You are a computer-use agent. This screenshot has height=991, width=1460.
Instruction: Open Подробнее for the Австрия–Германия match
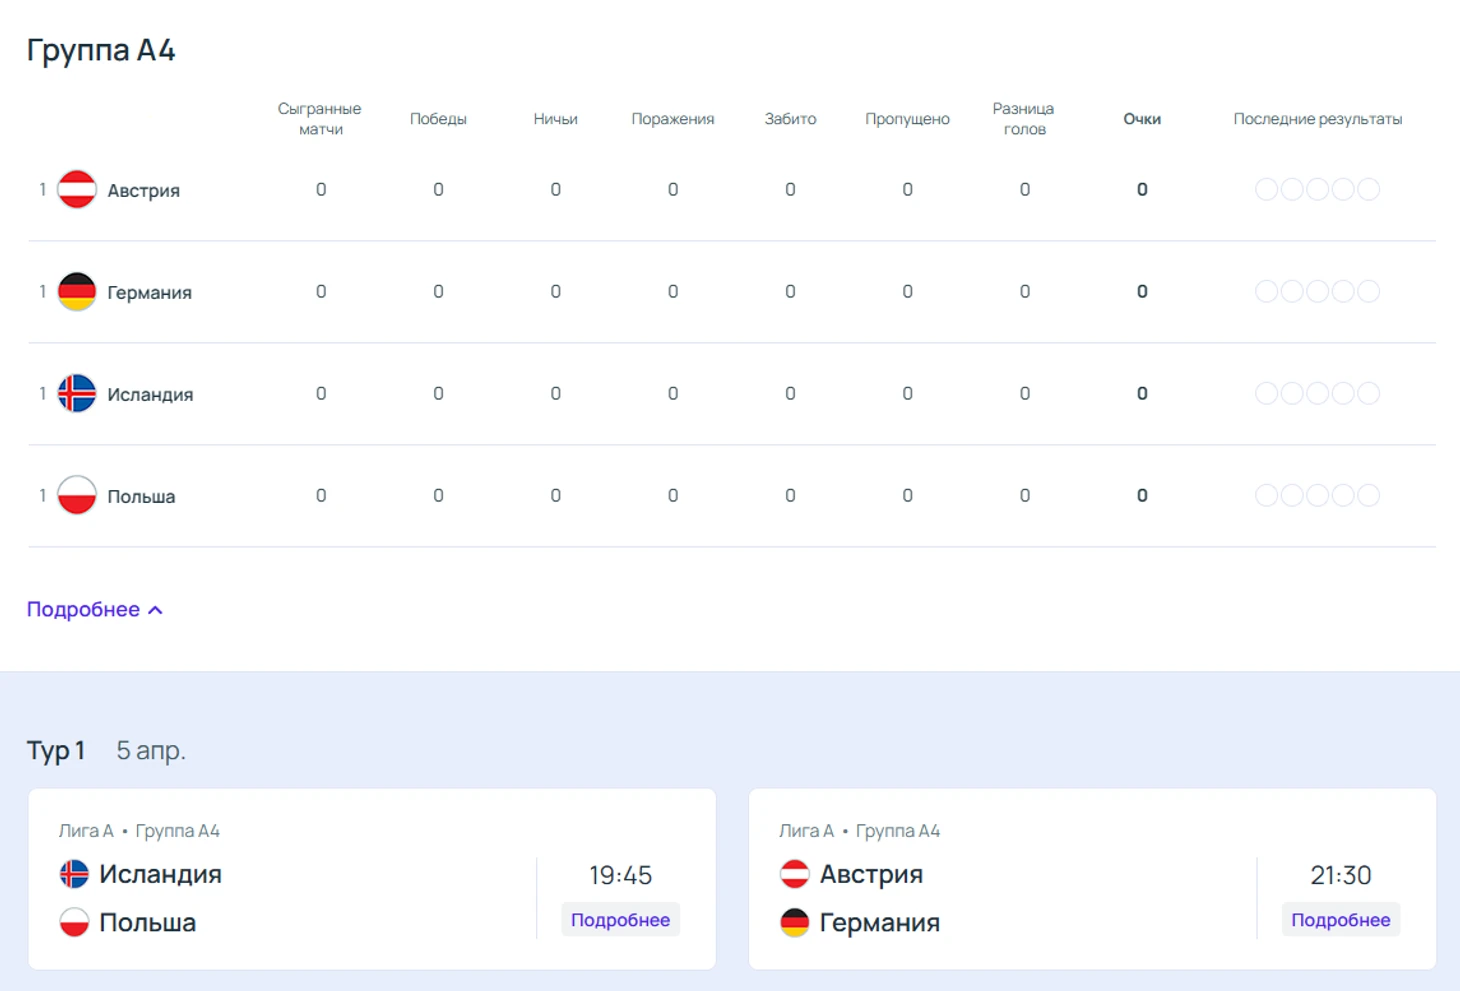point(1340,920)
